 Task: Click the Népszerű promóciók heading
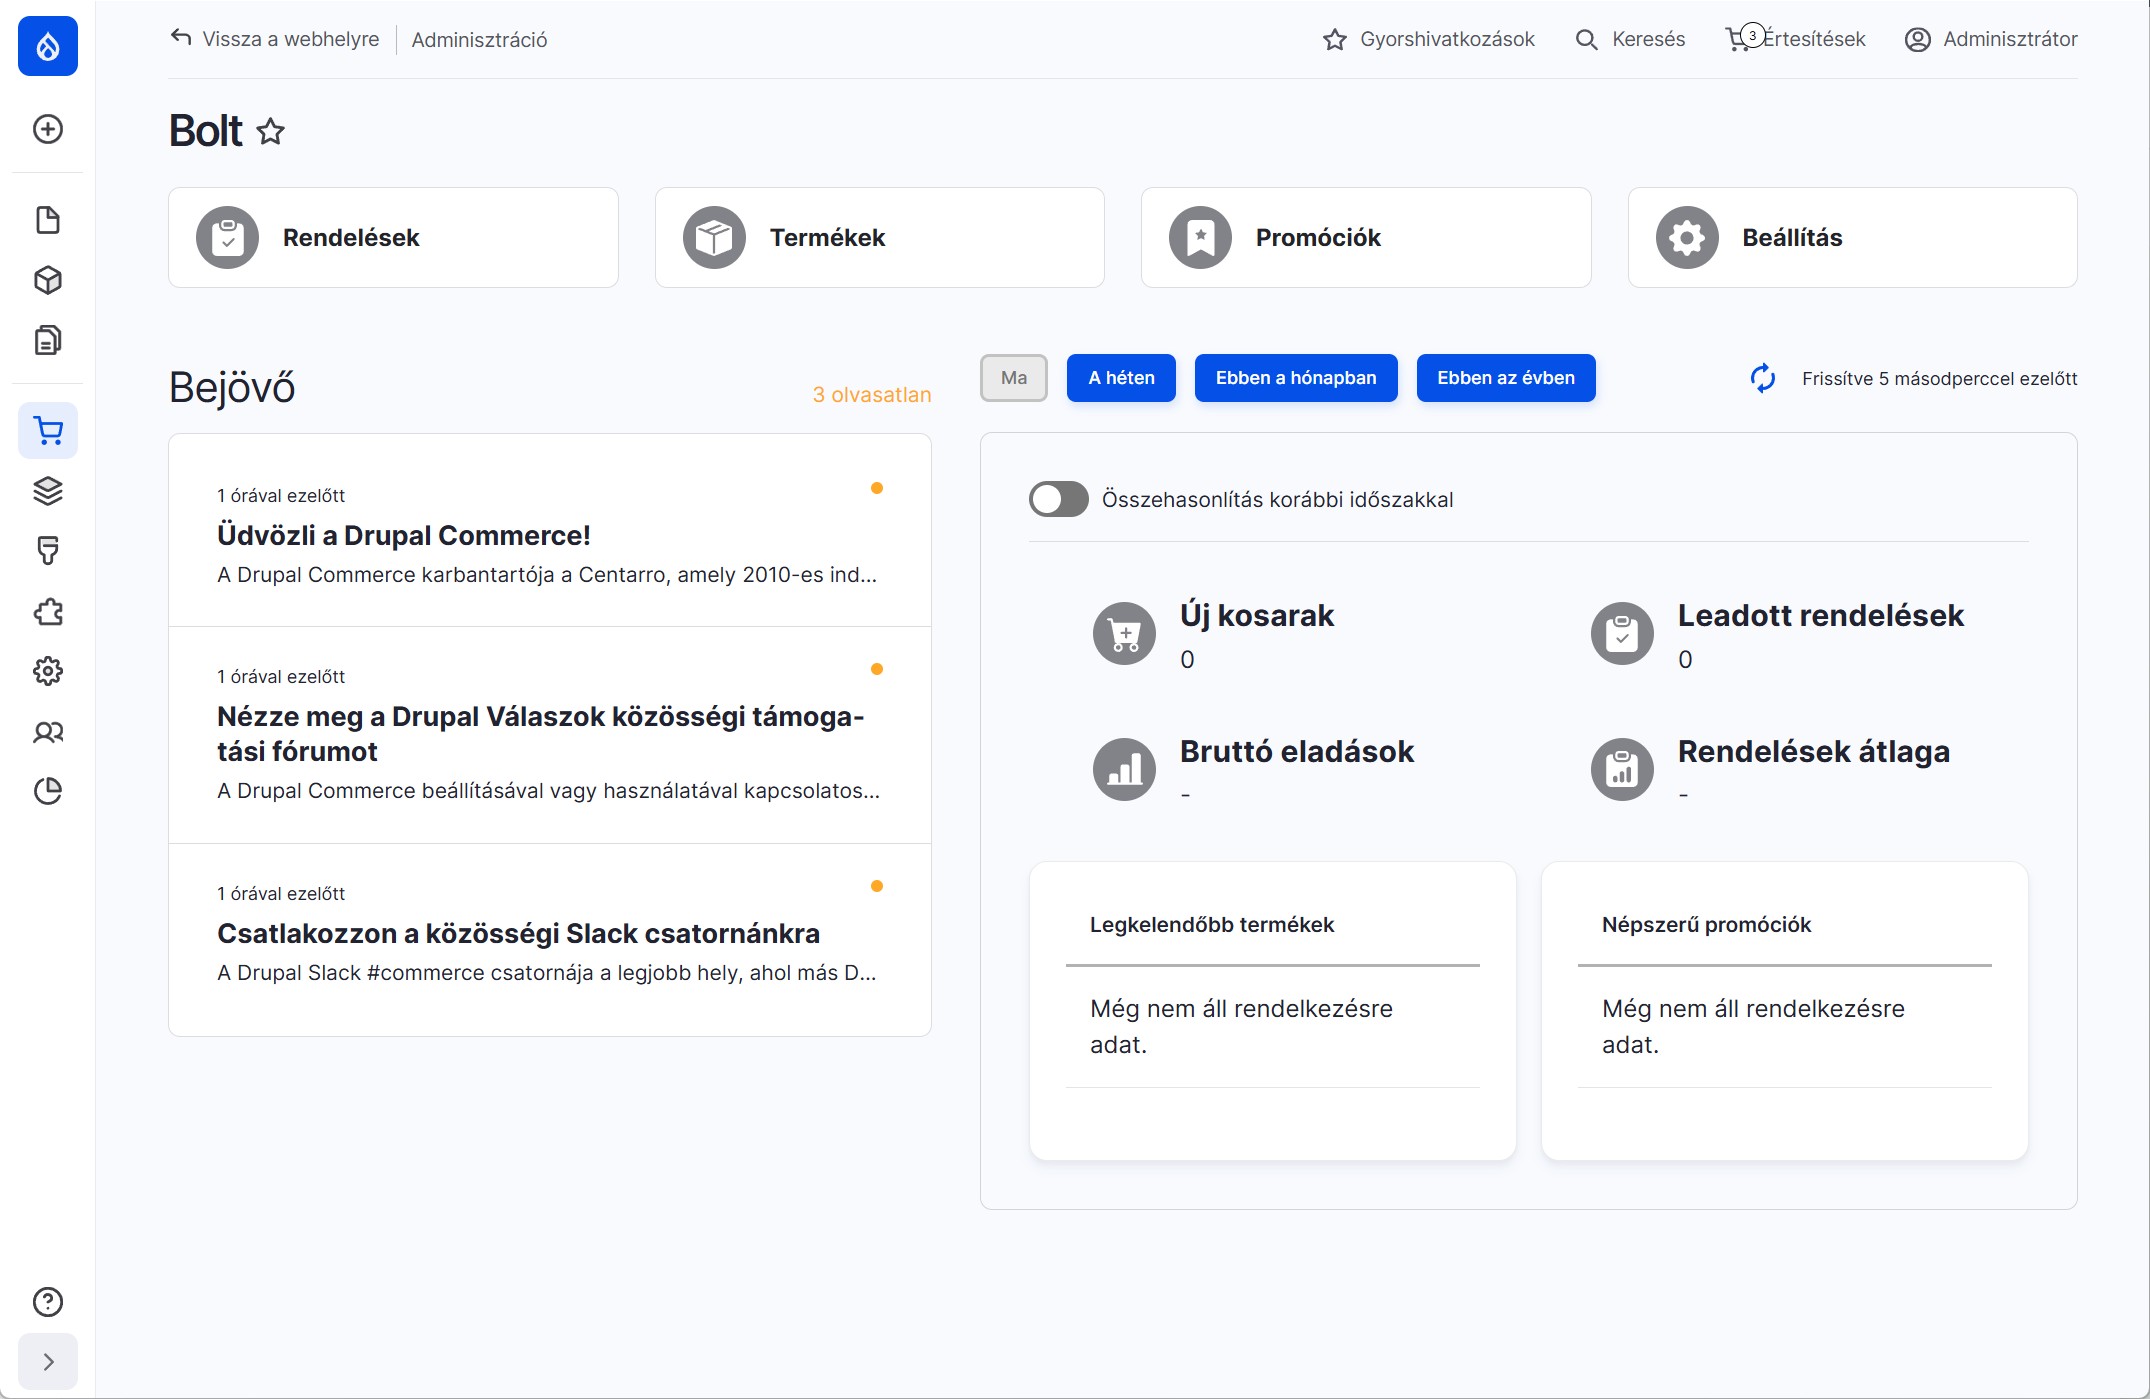pyautogui.click(x=1706, y=925)
